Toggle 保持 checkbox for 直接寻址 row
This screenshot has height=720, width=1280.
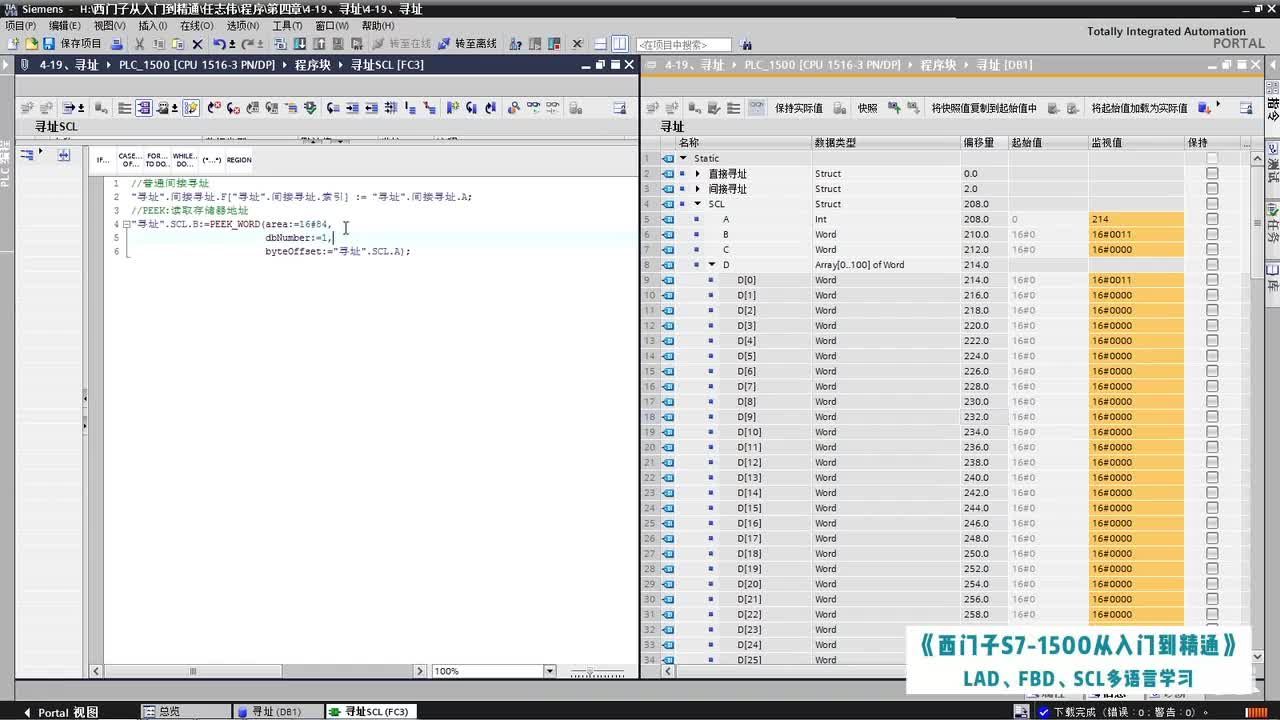coord(1212,173)
